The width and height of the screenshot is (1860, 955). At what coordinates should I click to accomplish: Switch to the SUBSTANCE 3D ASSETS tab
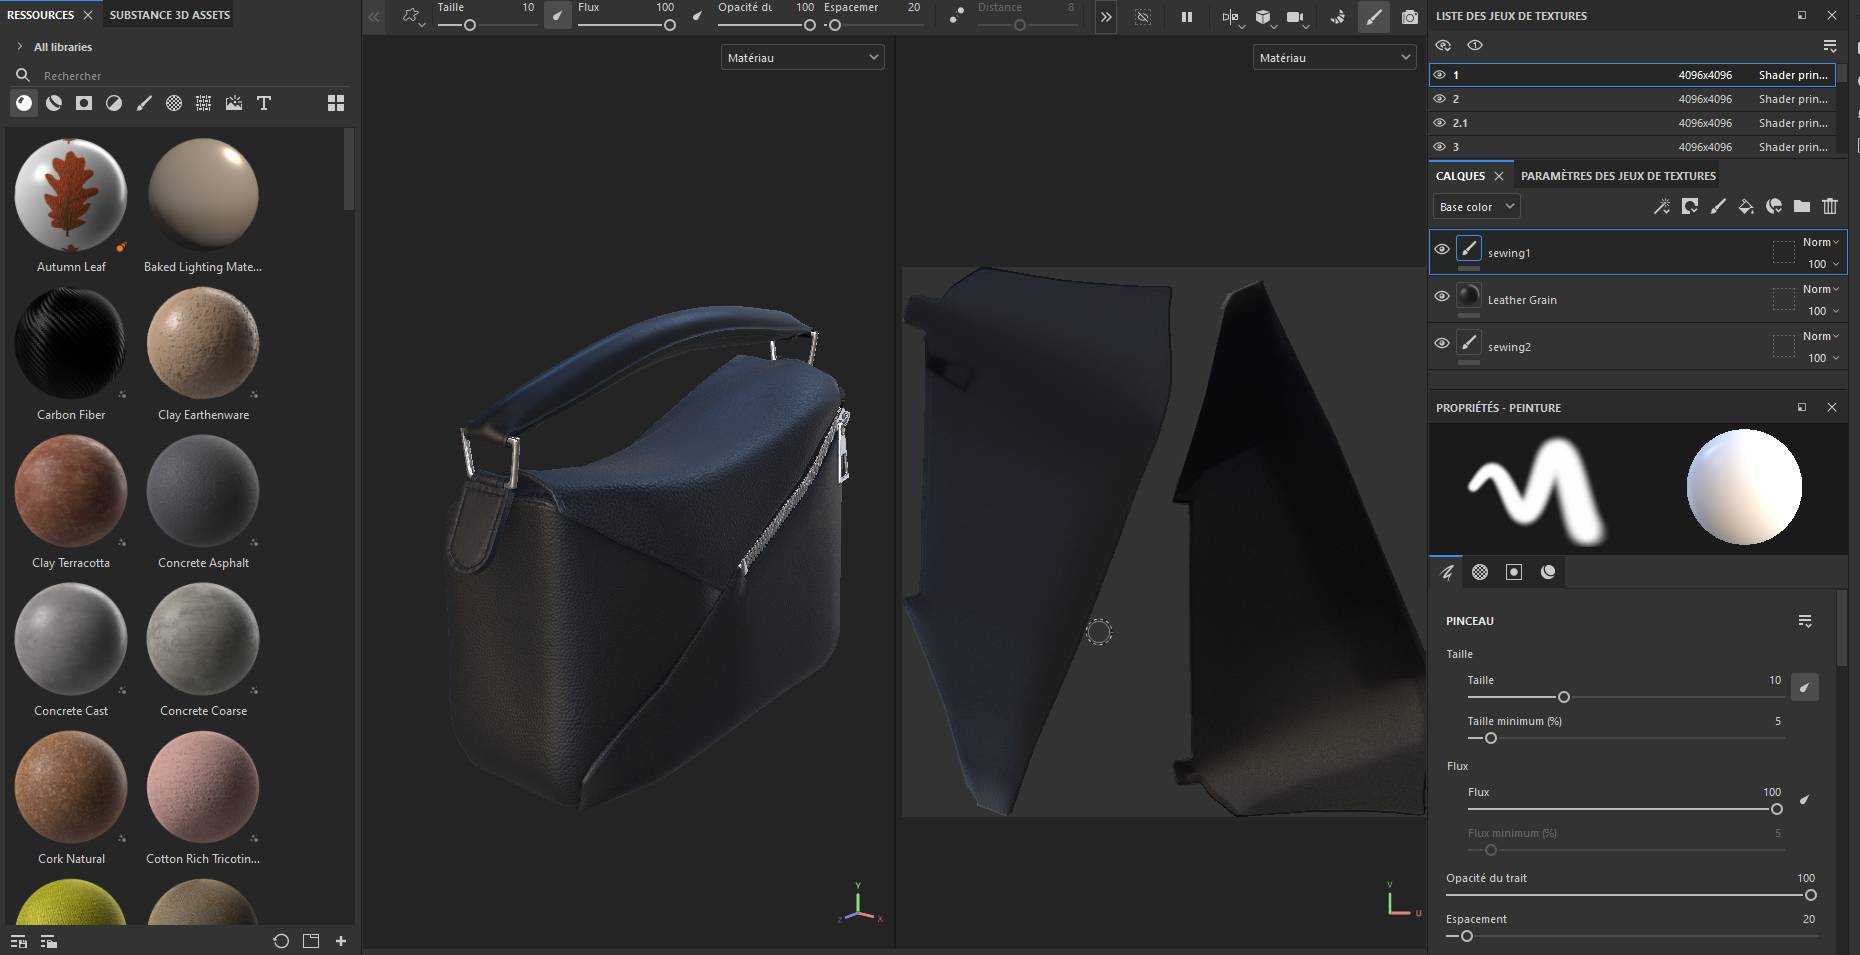coord(170,15)
